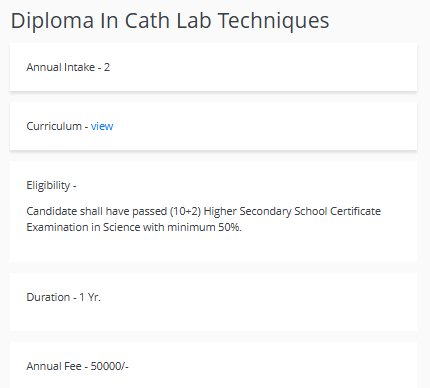Click the word 'Techniques' in the title
Screen dimensions: 430x388
(x=274, y=21)
